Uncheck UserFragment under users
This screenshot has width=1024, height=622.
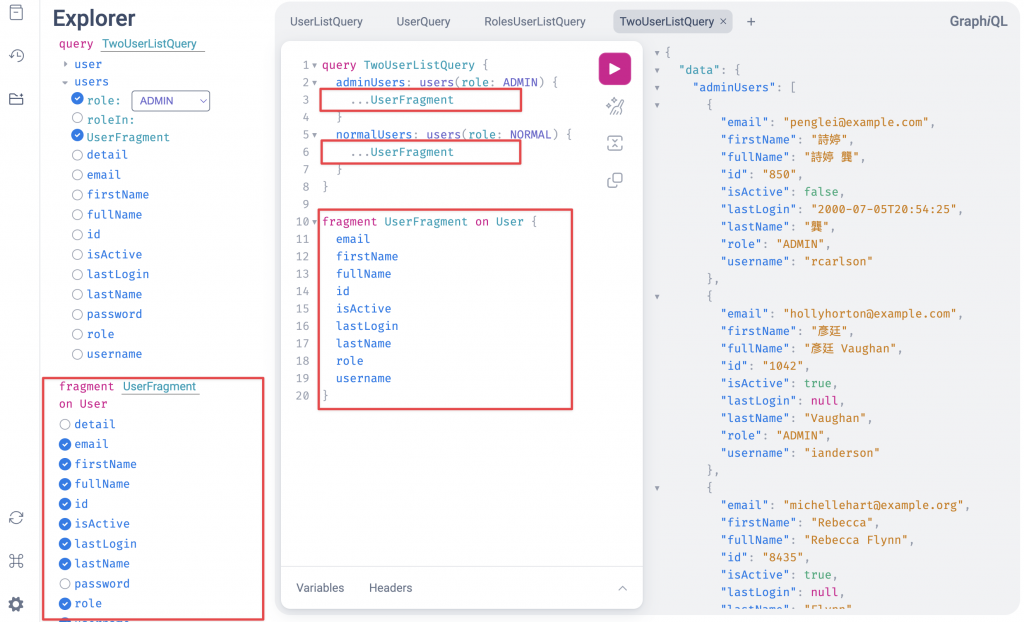(77, 135)
